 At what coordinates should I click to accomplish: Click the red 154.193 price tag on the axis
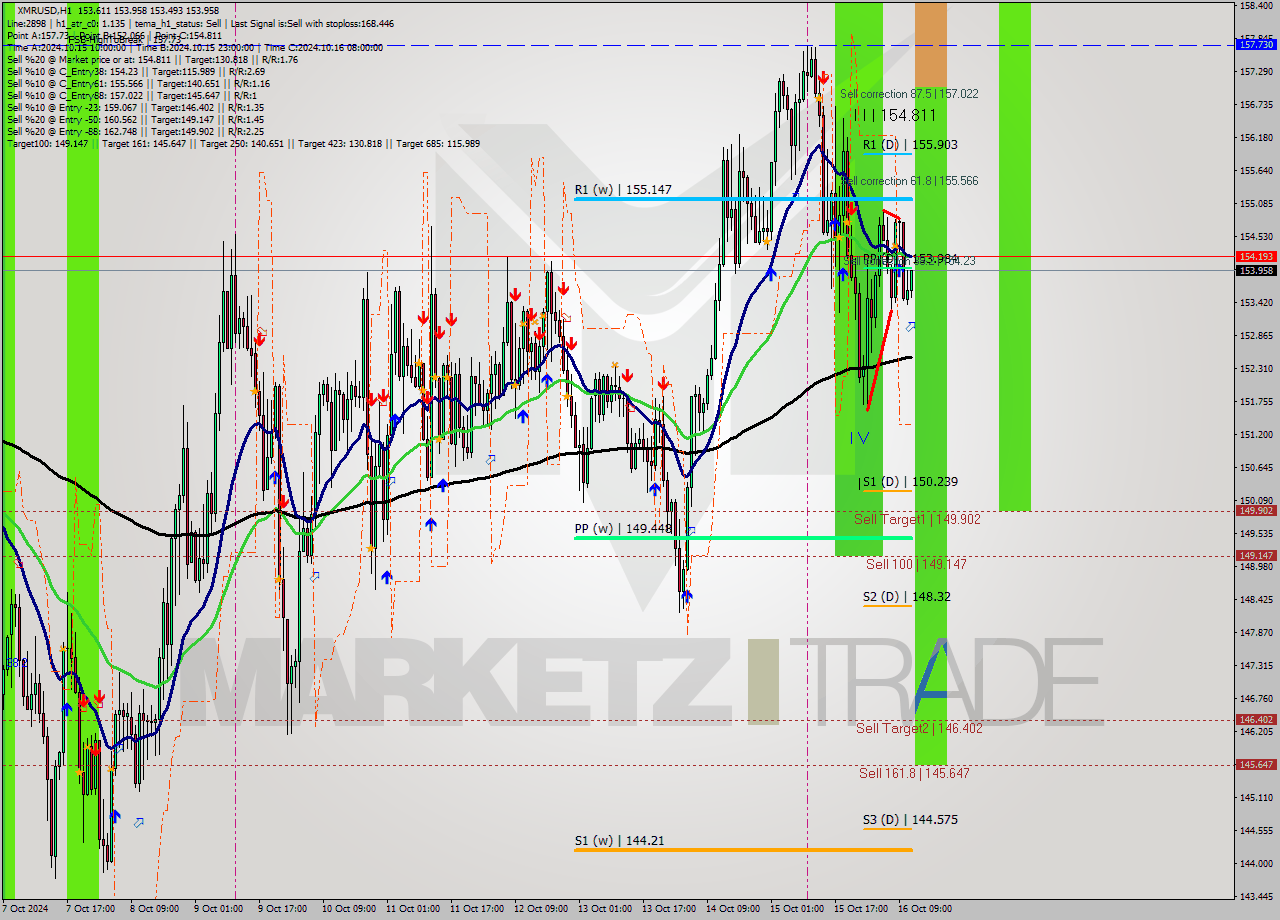[1256, 257]
